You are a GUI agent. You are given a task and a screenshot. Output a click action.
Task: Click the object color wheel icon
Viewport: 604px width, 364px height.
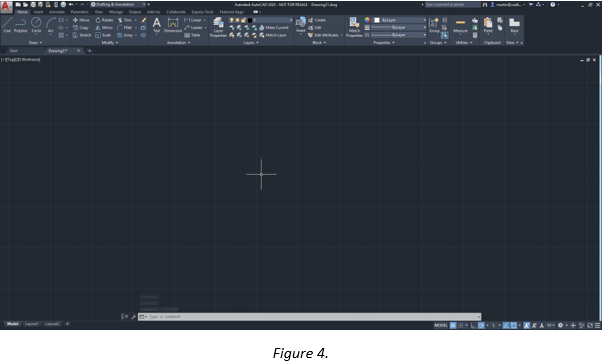pos(367,20)
